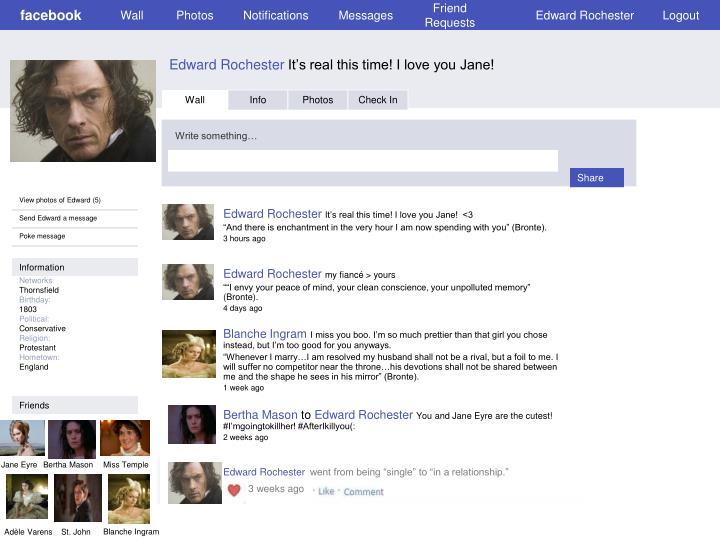
Task: Click the Logout link
Action: tap(681, 15)
